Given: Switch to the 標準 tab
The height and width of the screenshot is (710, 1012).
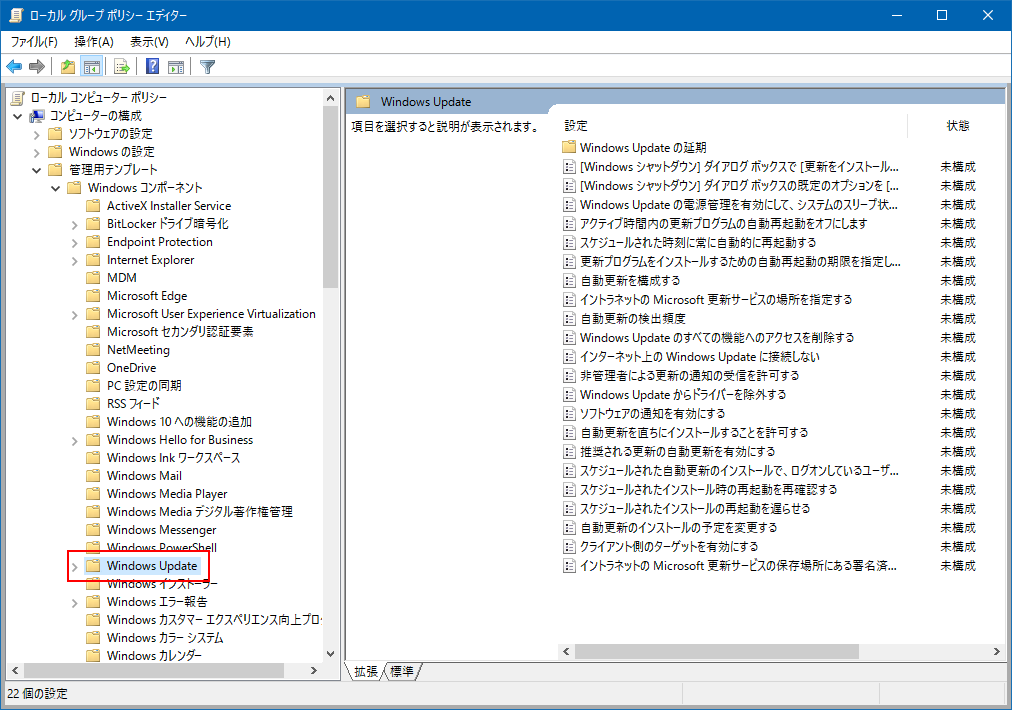Looking at the screenshot, I should (x=401, y=671).
